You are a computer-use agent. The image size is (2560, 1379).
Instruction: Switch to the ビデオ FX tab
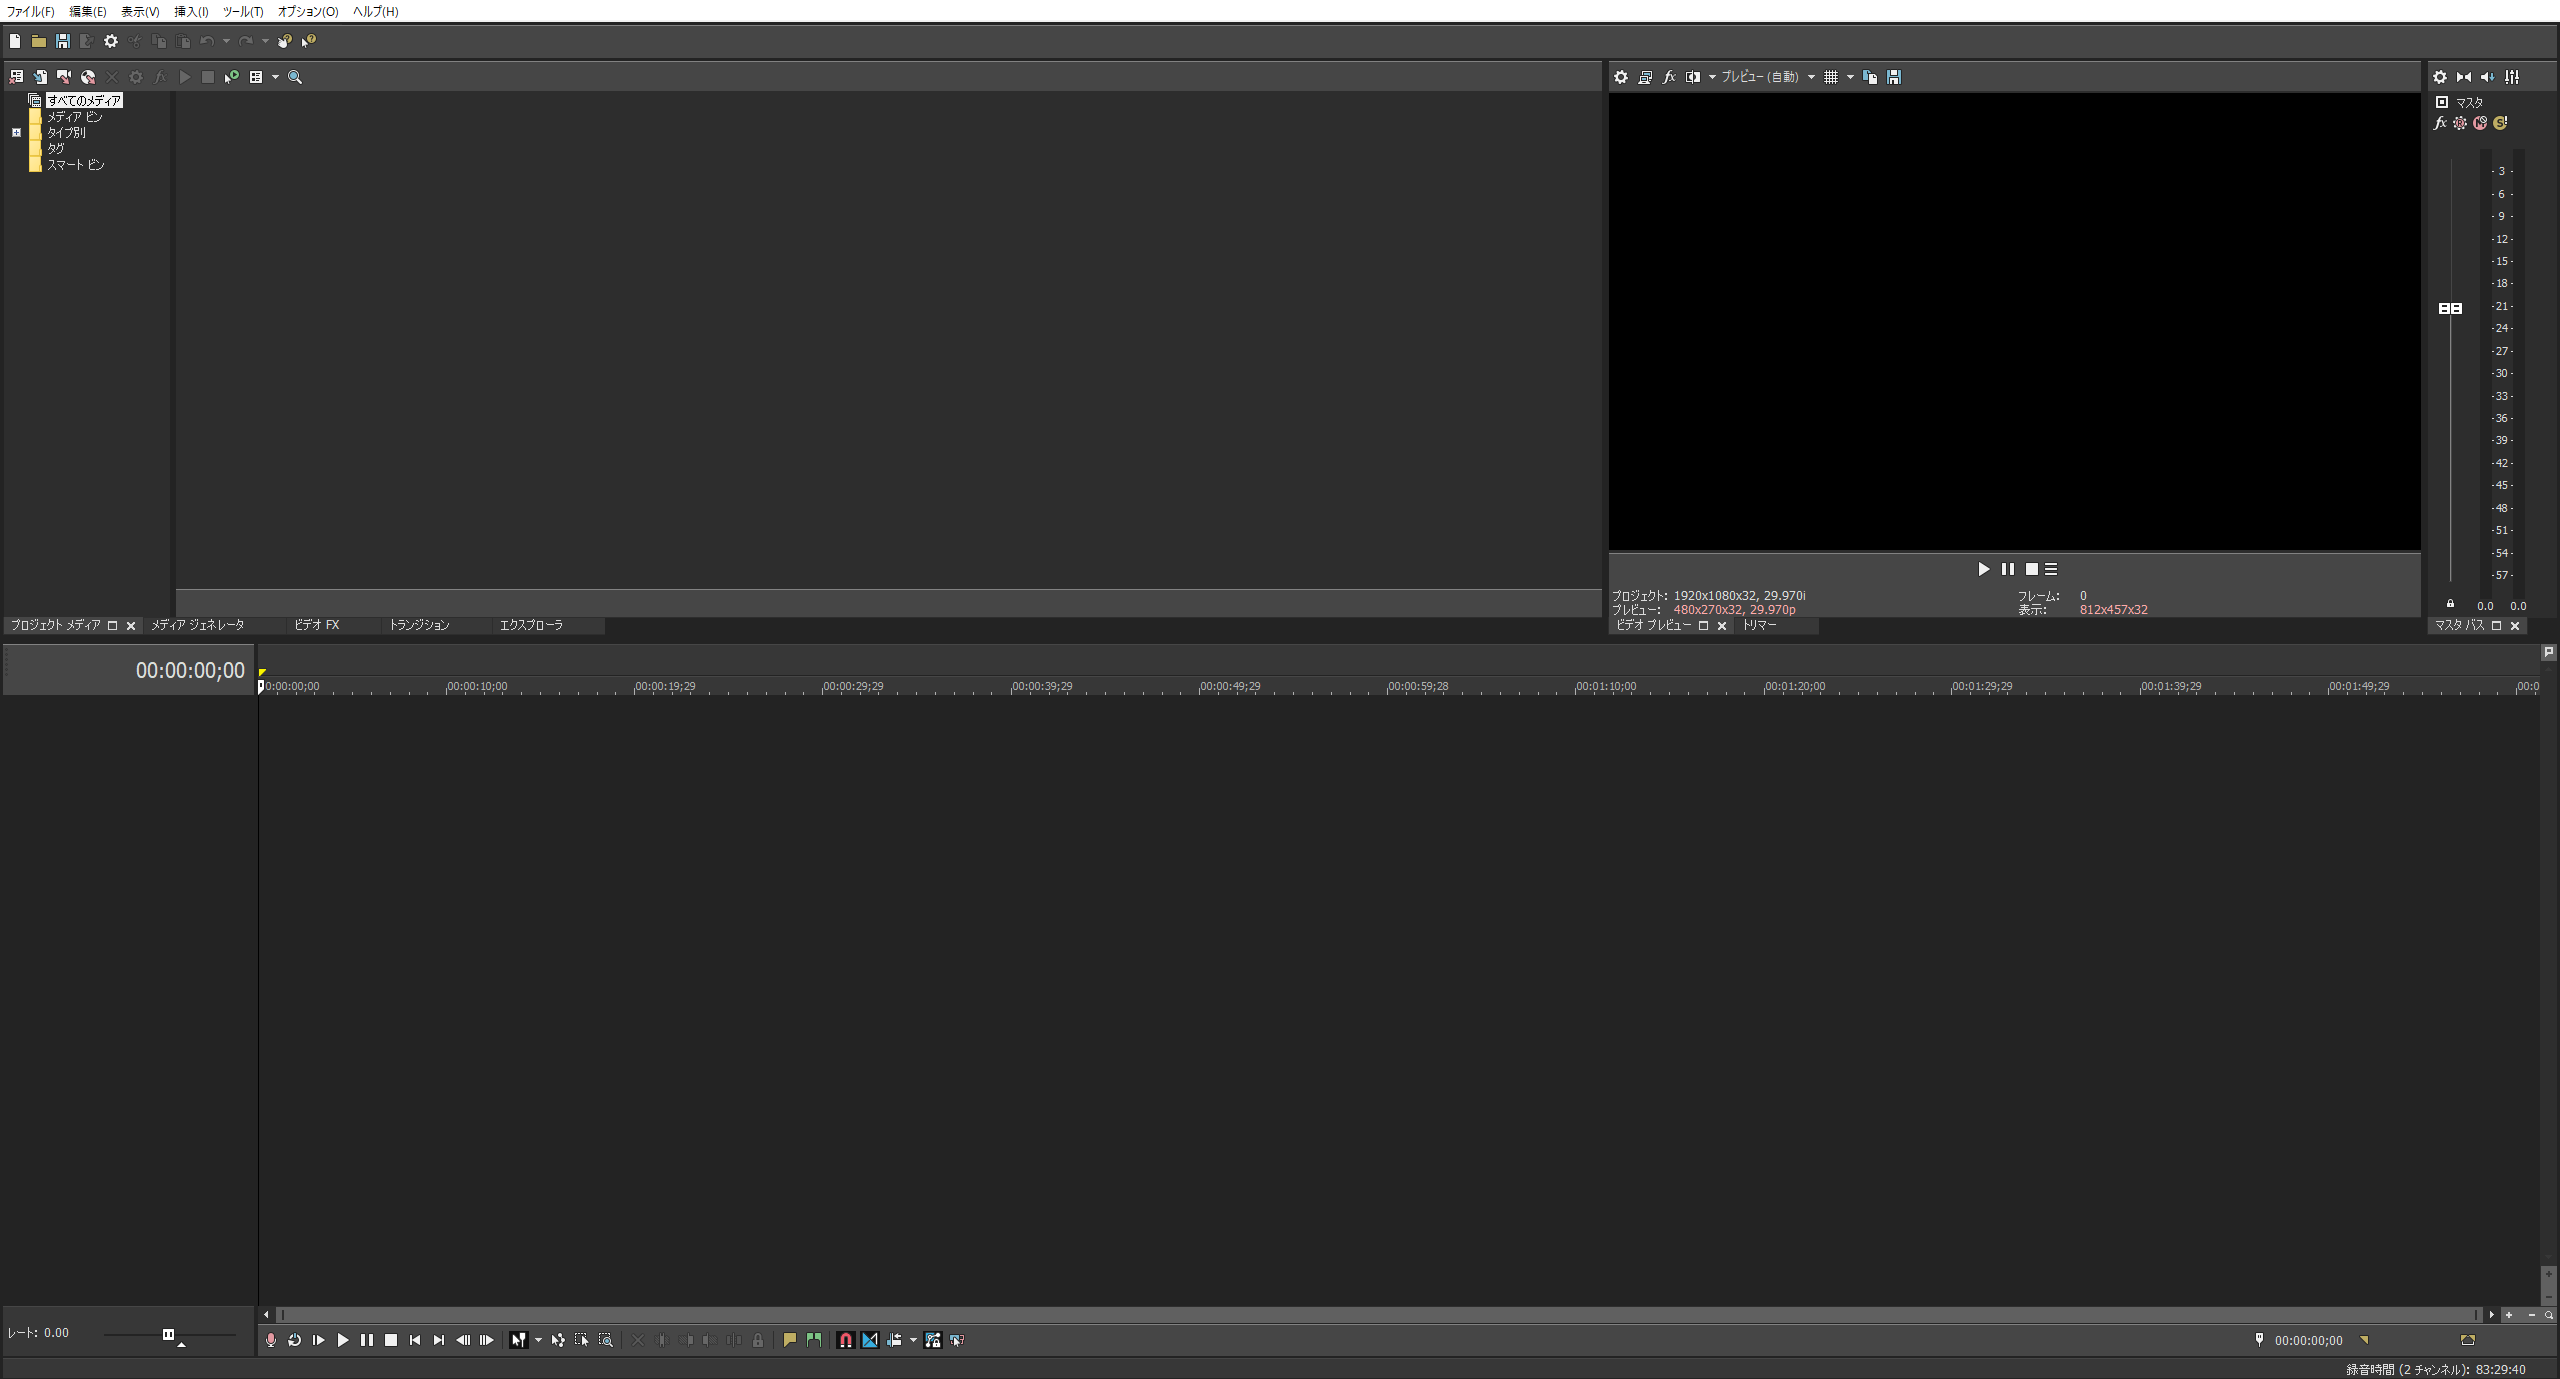pos(316,625)
